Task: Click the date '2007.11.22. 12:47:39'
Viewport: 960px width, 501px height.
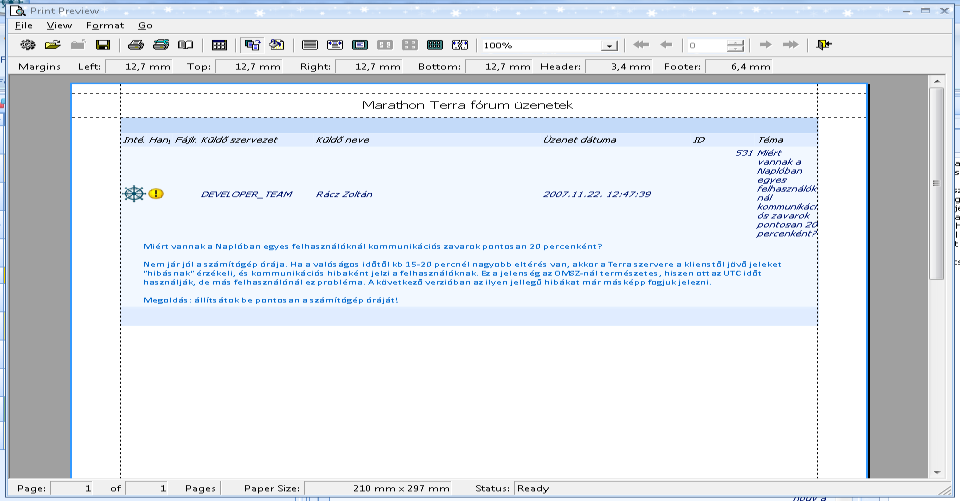Action: [597, 194]
